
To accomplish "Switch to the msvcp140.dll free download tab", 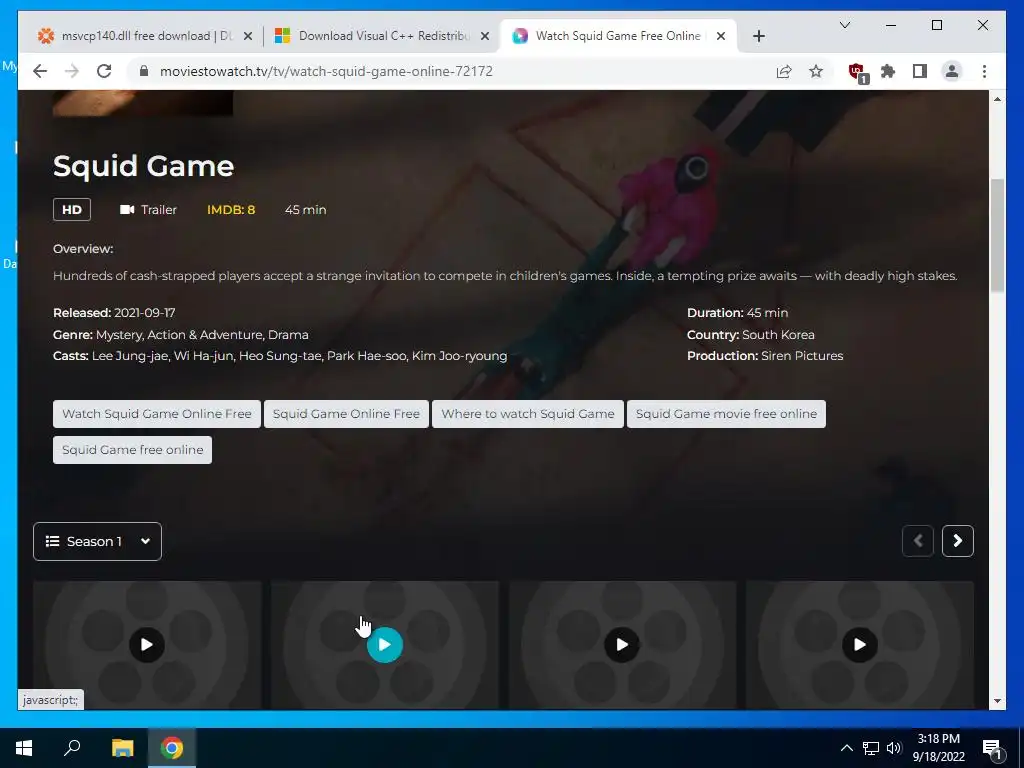I will (146, 36).
